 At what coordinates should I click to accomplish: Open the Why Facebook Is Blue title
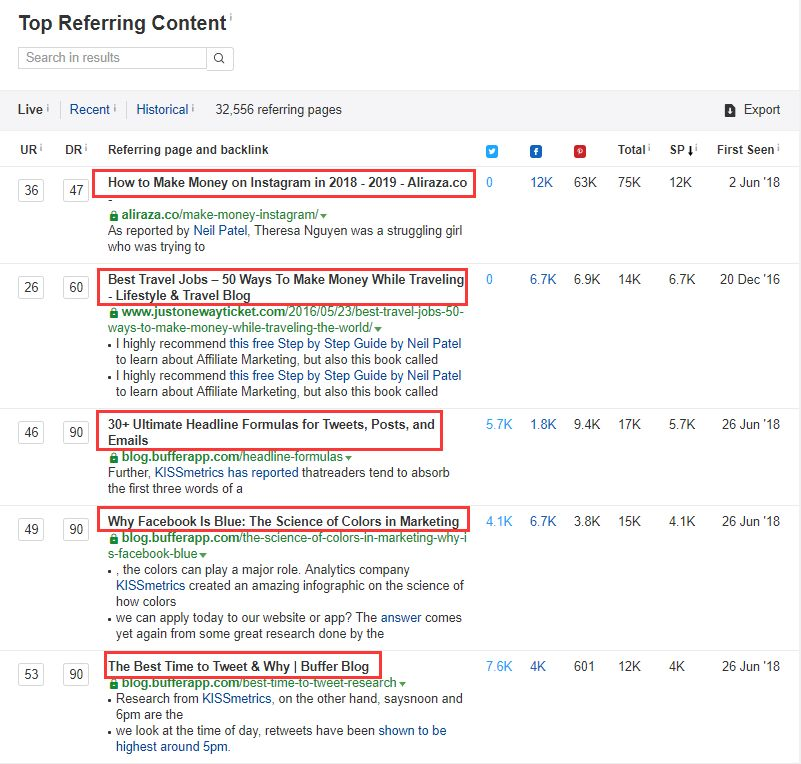(x=283, y=521)
